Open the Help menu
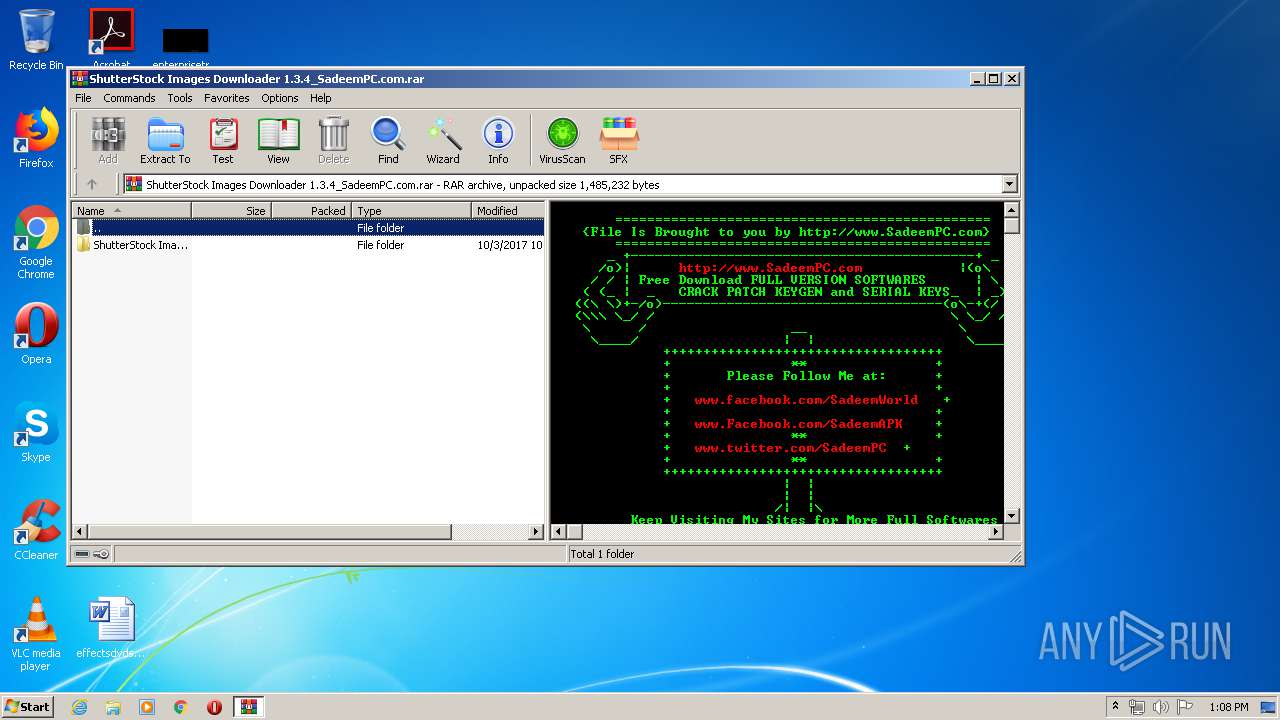Screen dimensions: 1280x720 [320, 98]
